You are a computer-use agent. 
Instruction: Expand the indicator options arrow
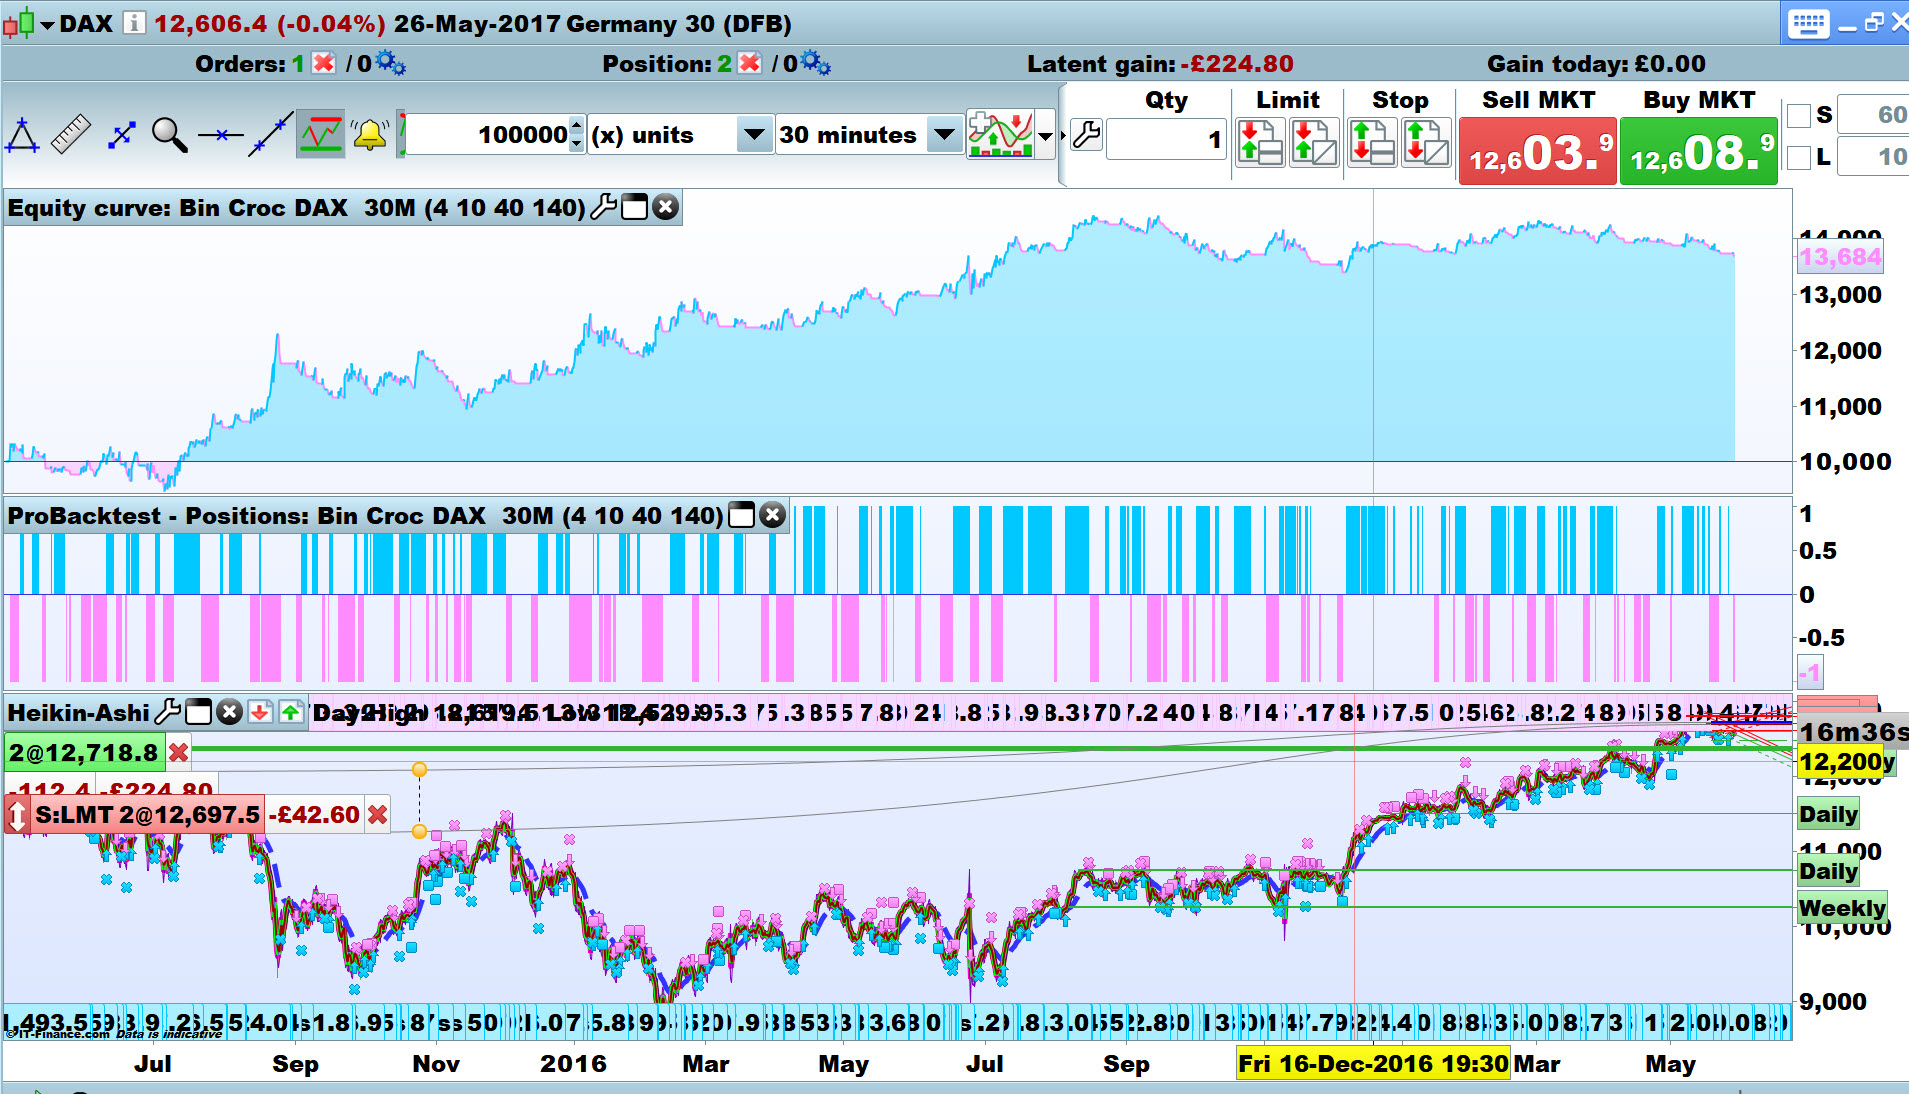(x=1046, y=136)
